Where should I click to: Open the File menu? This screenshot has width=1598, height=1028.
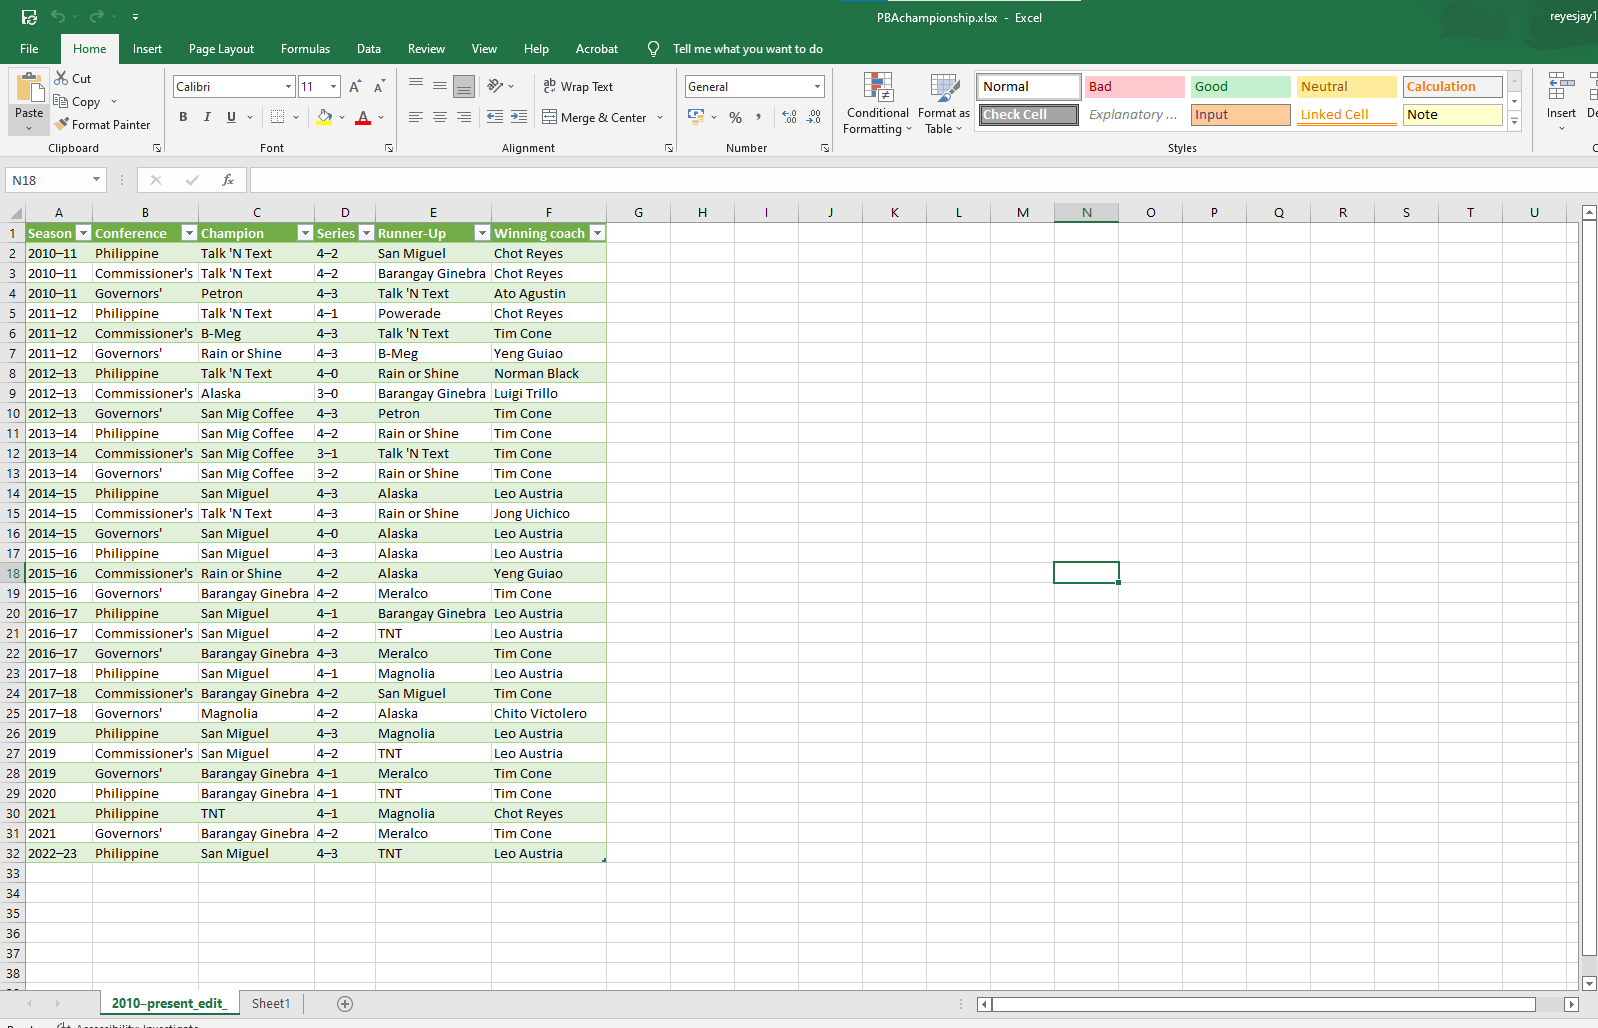tap(29, 49)
